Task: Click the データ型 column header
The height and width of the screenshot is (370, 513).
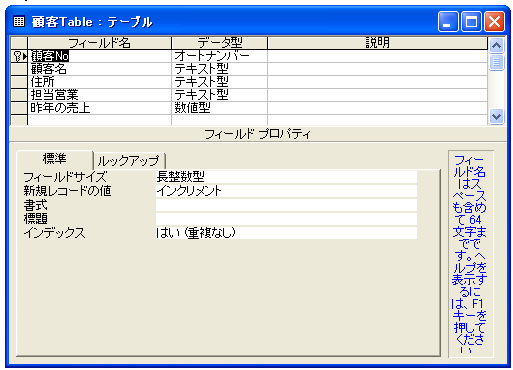Action: pos(219,43)
